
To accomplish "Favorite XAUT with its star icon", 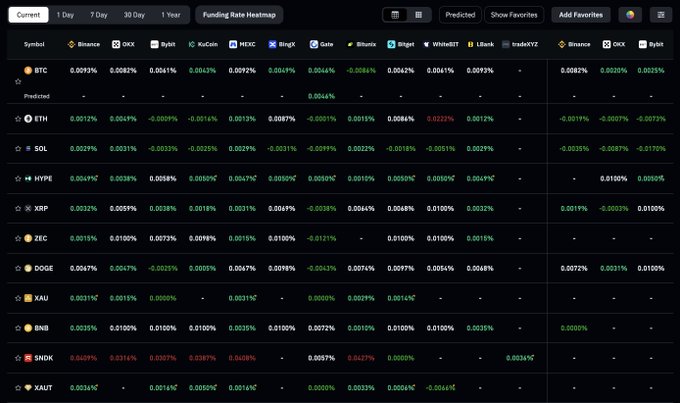I will click(18, 388).
